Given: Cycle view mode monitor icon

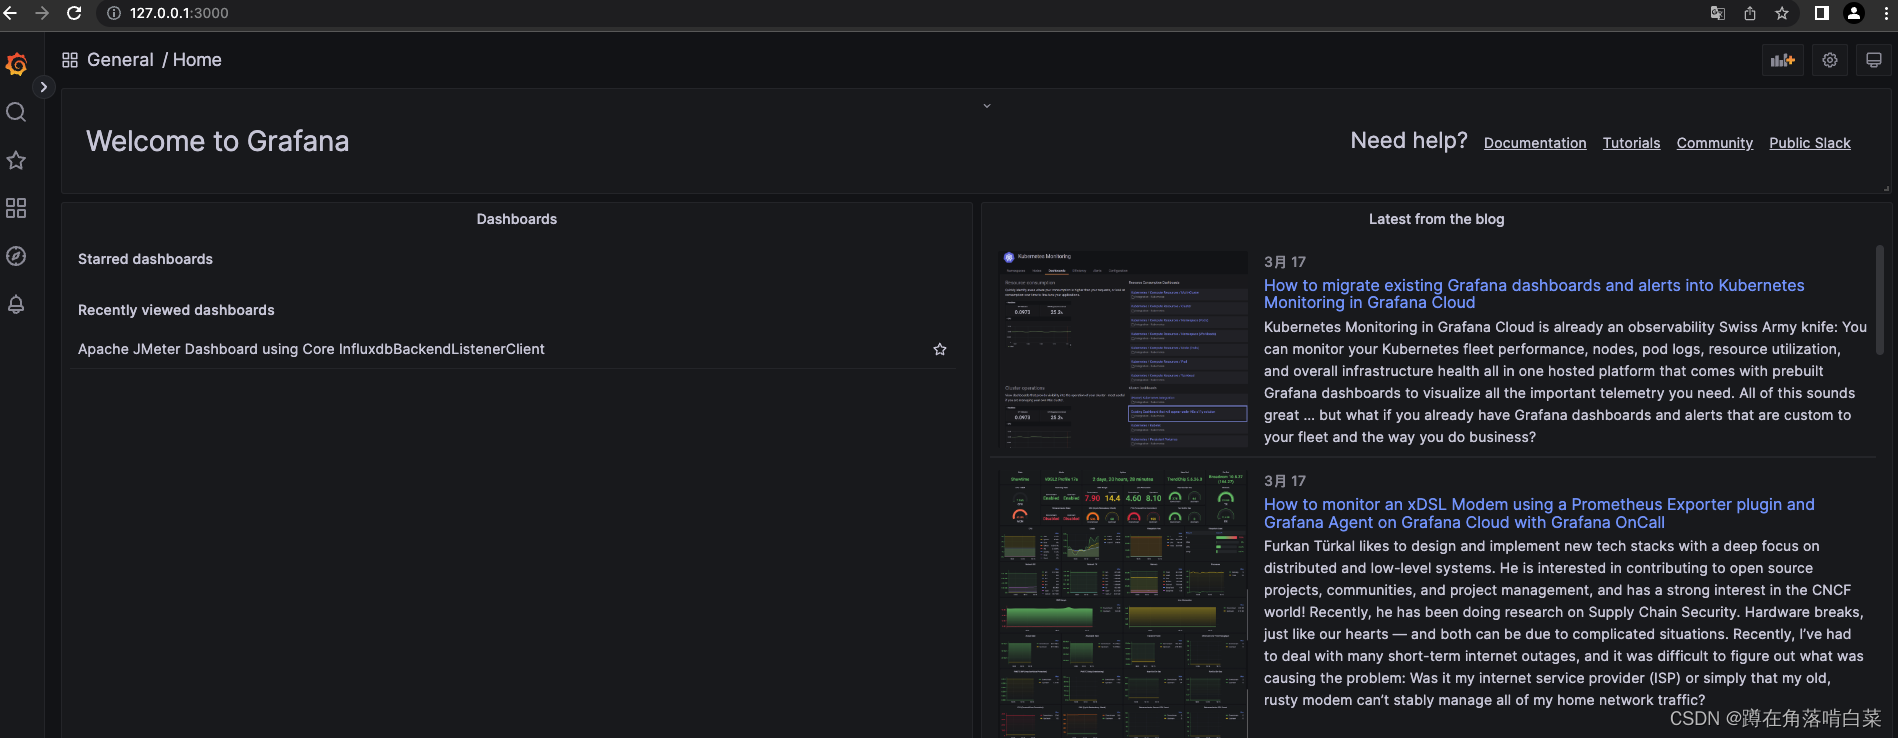Looking at the screenshot, I should [x=1874, y=60].
